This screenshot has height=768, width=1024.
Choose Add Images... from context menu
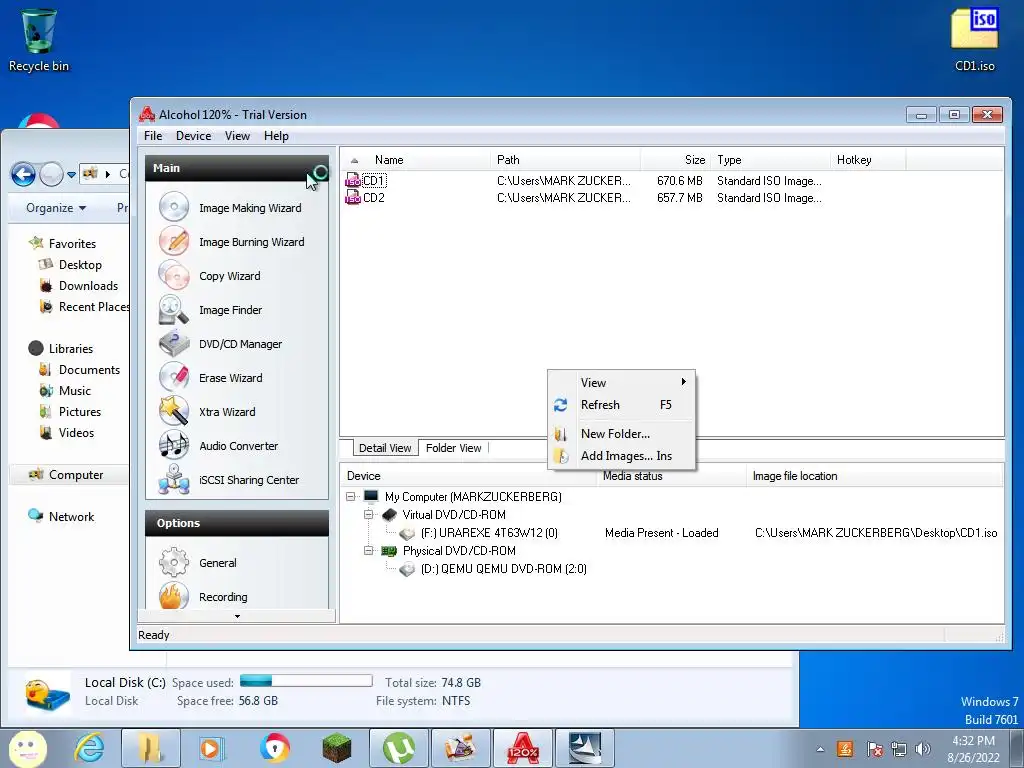[x=622, y=456]
